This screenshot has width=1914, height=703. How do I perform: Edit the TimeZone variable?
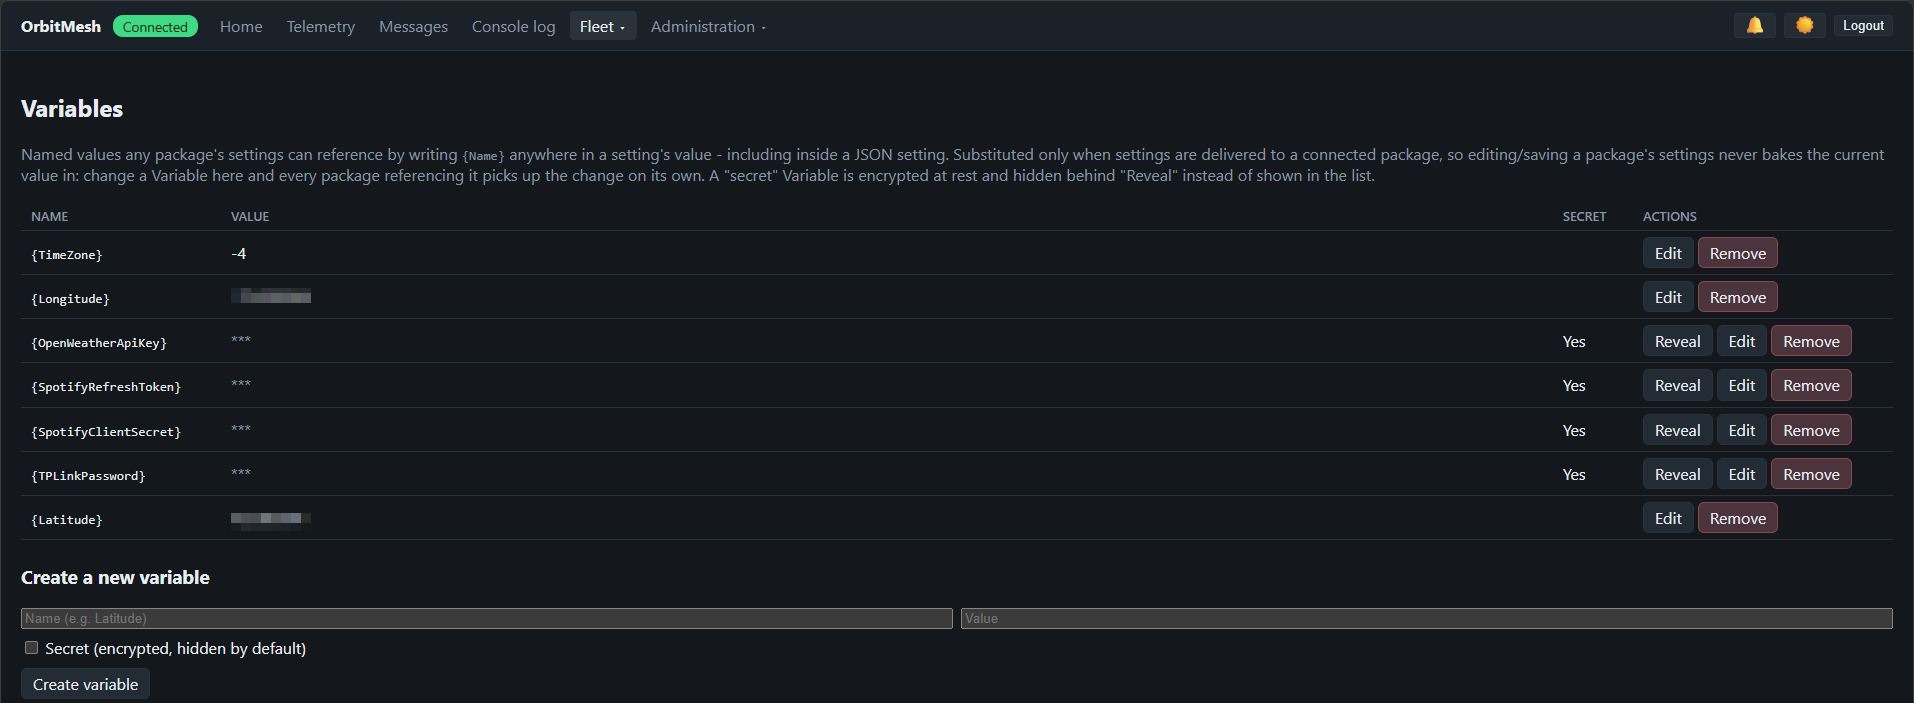pos(1668,253)
